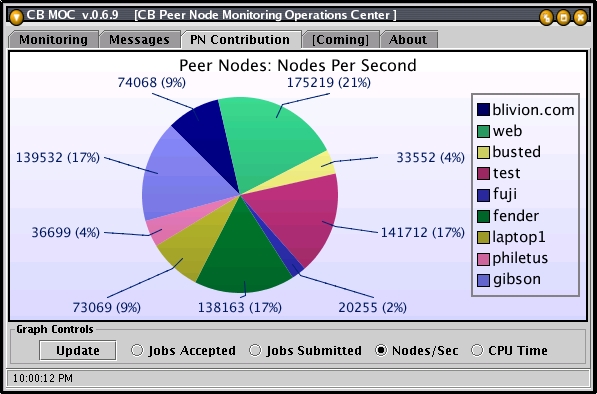Go to the About tab
The width and height of the screenshot is (597, 394).
(x=408, y=40)
